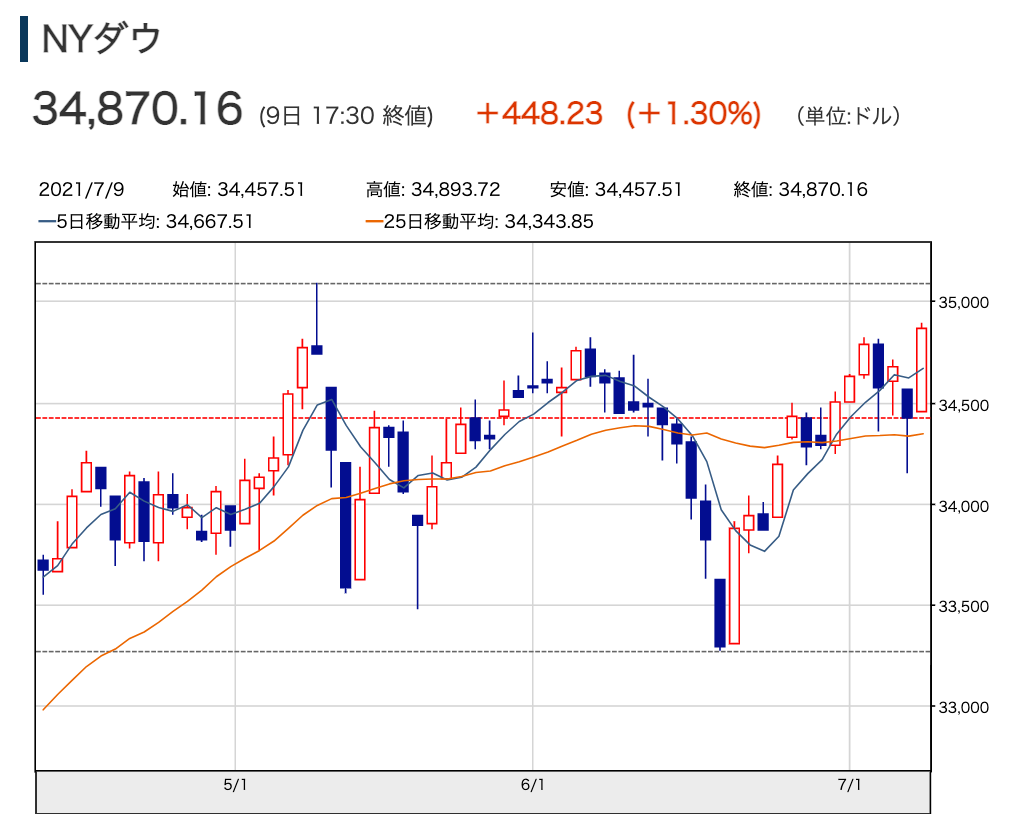Click the current price 34,870.16

click(138, 108)
